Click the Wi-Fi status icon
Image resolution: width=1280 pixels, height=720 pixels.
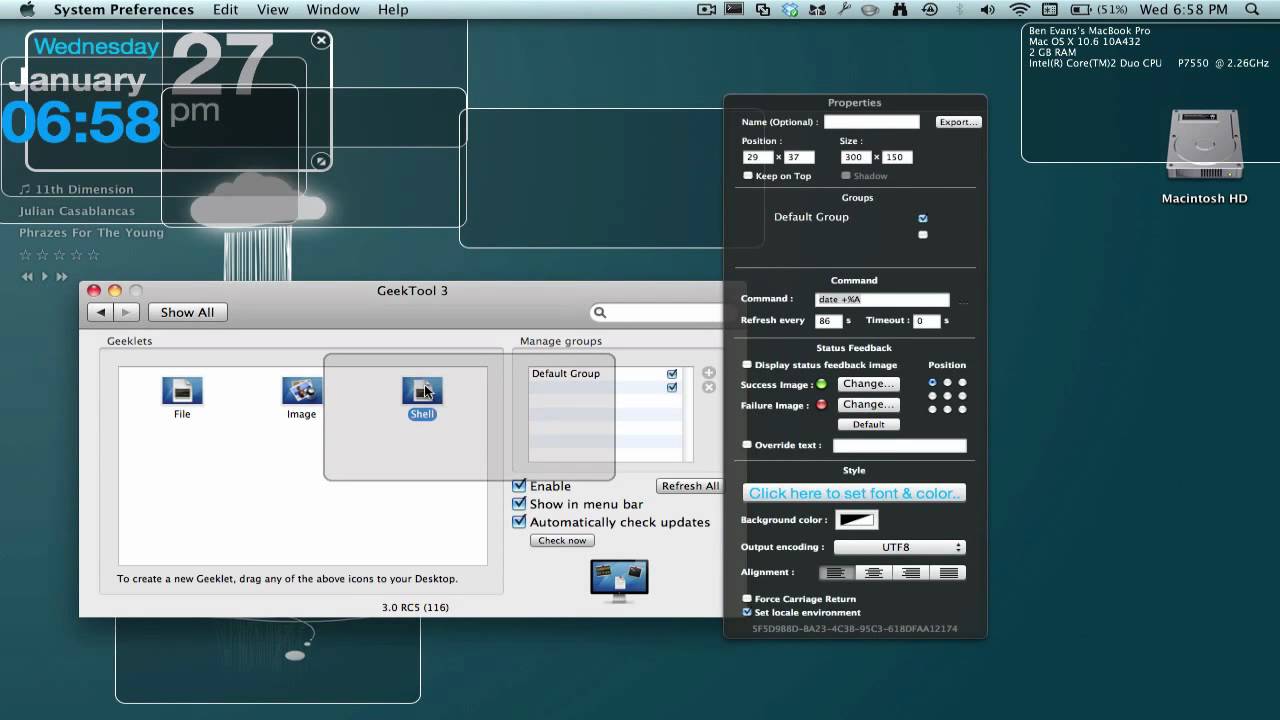1020,9
